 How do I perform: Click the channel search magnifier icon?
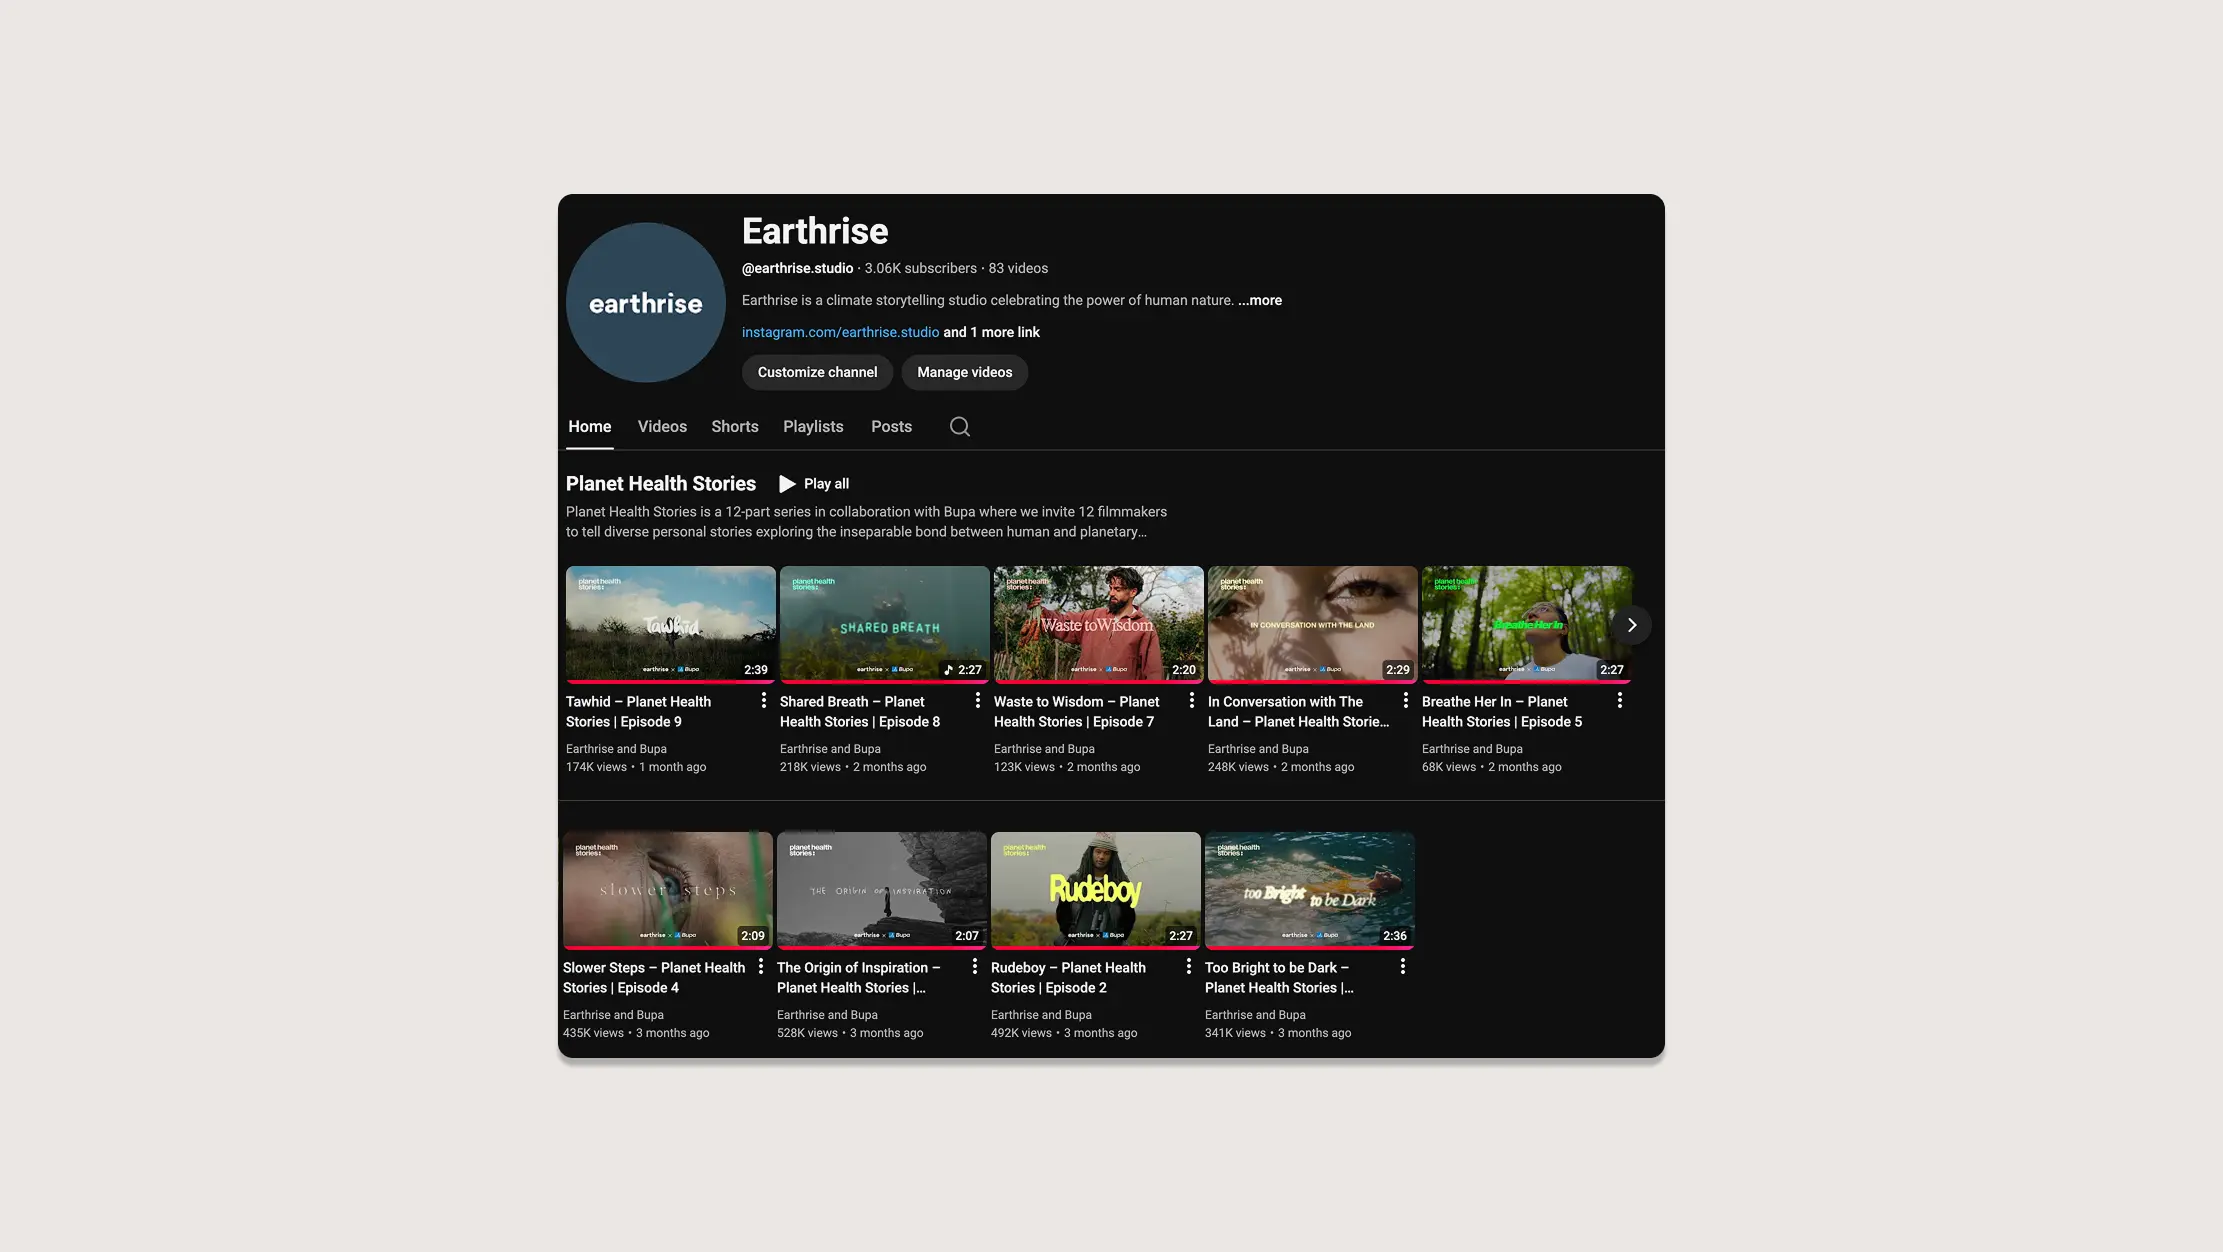pos(959,427)
